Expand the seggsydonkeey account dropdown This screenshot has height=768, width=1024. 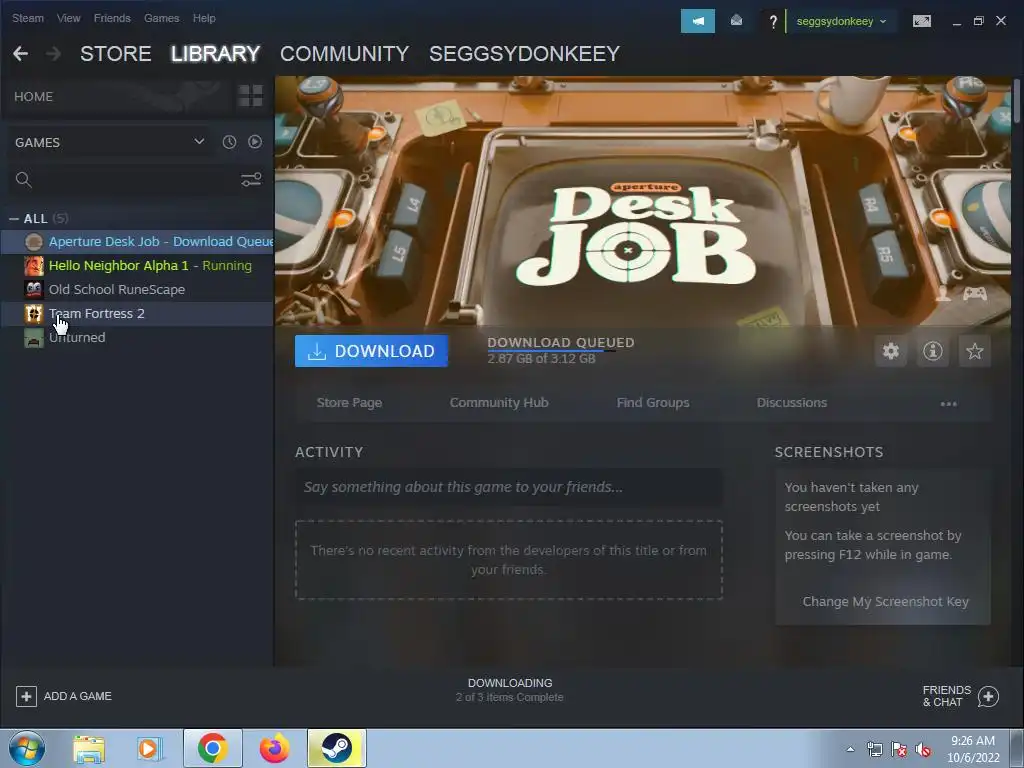[x=841, y=22]
